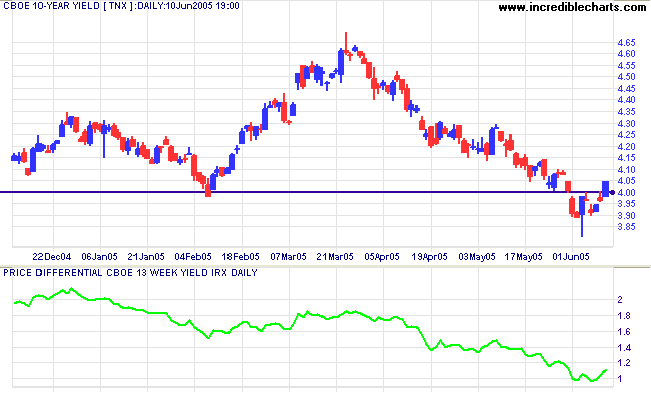Click the 4.40 yield axis value
Viewport: 651px width, 395px height.
626,100
